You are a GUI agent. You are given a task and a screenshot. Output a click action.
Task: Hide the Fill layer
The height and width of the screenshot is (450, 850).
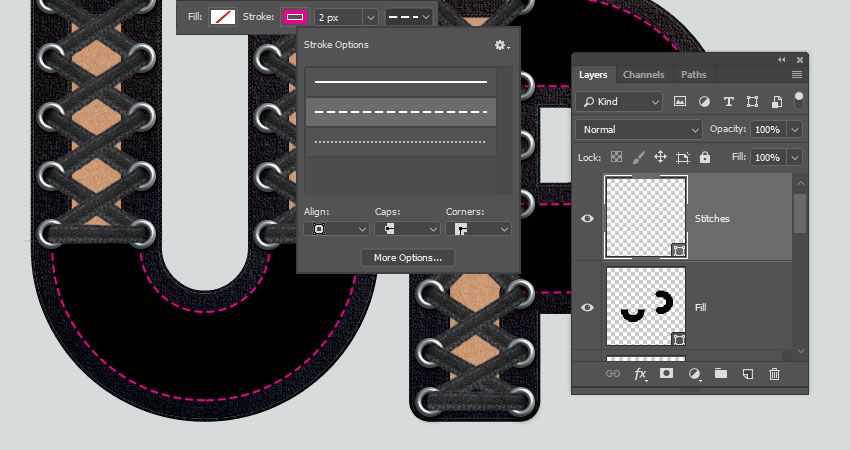[x=587, y=307]
